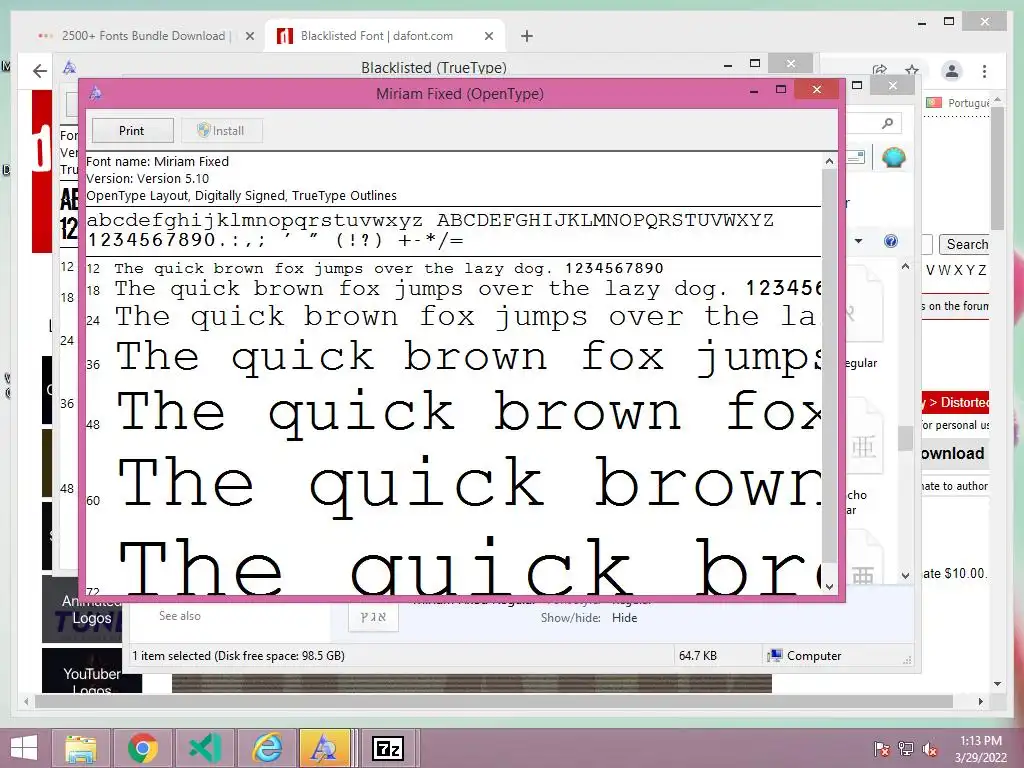The width and height of the screenshot is (1024, 768).
Task: Click the YouTuber Logos thumbnail on web page
Action: coord(91,671)
